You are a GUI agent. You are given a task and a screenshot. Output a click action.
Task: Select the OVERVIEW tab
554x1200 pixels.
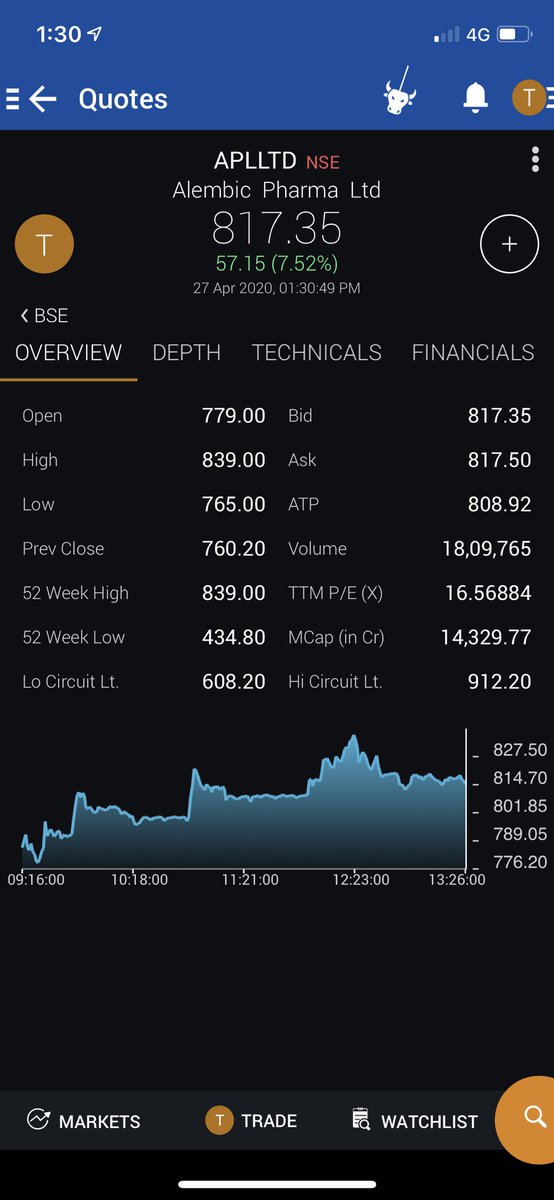[x=68, y=353]
